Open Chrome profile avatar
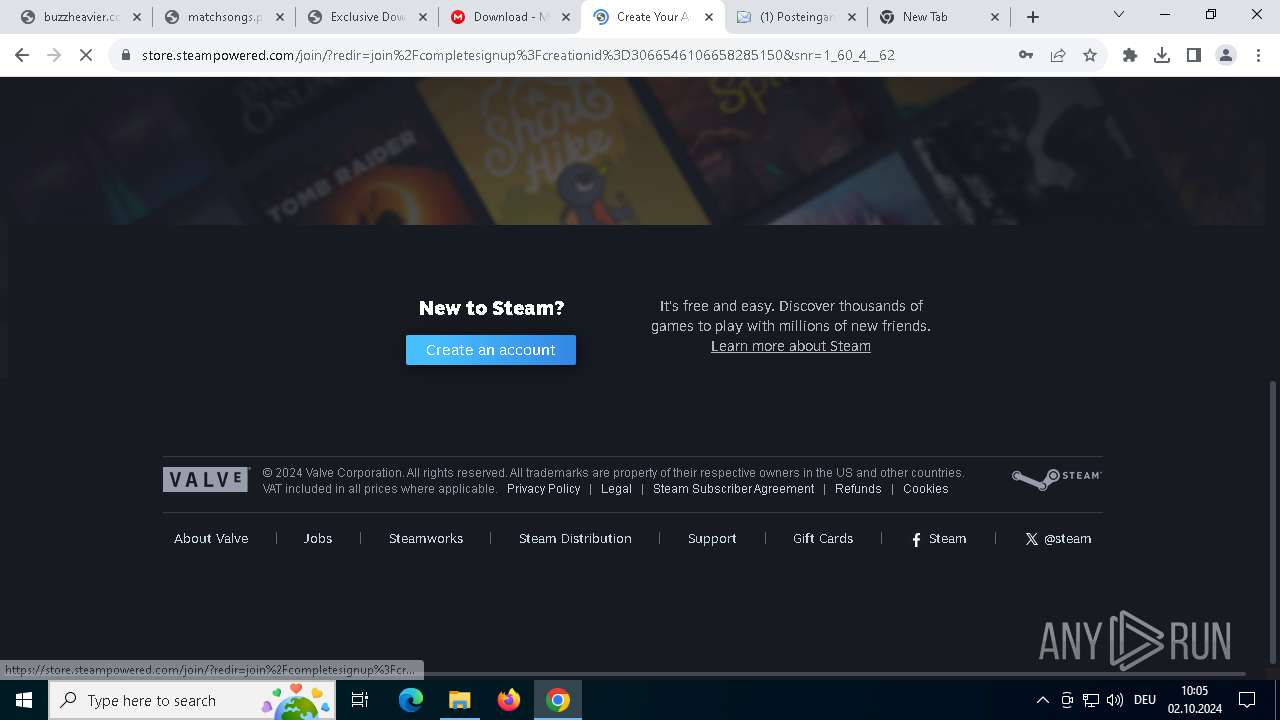The height and width of the screenshot is (720, 1280). tap(1226, 55)
